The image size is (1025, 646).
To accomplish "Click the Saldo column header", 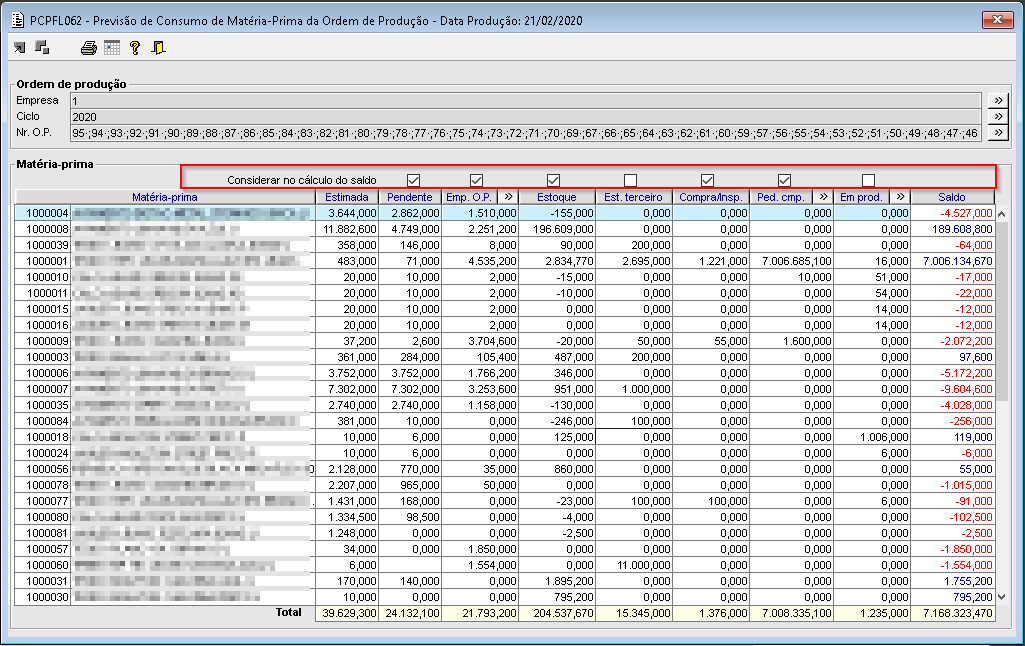I will pos(952,197).
